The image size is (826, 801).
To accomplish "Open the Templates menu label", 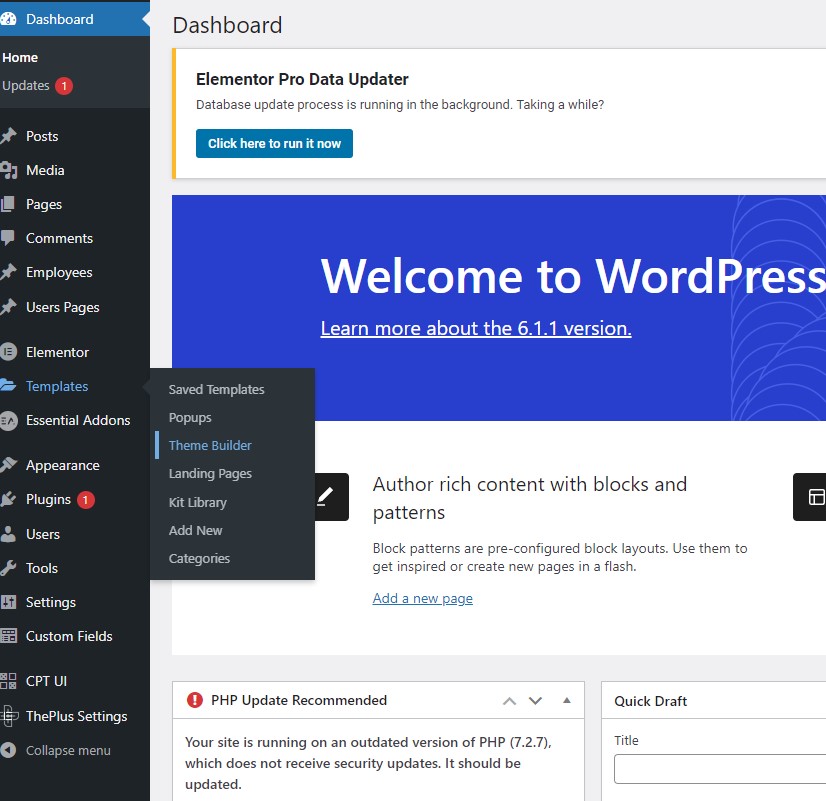I will [x=57, y=386].
